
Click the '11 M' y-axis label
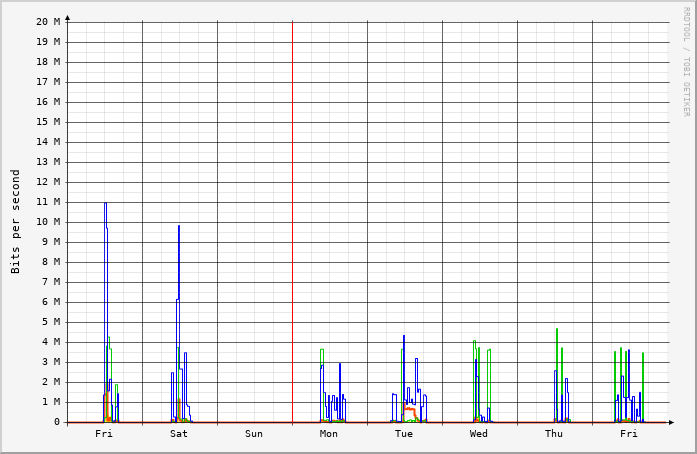[x=48, y=202]
